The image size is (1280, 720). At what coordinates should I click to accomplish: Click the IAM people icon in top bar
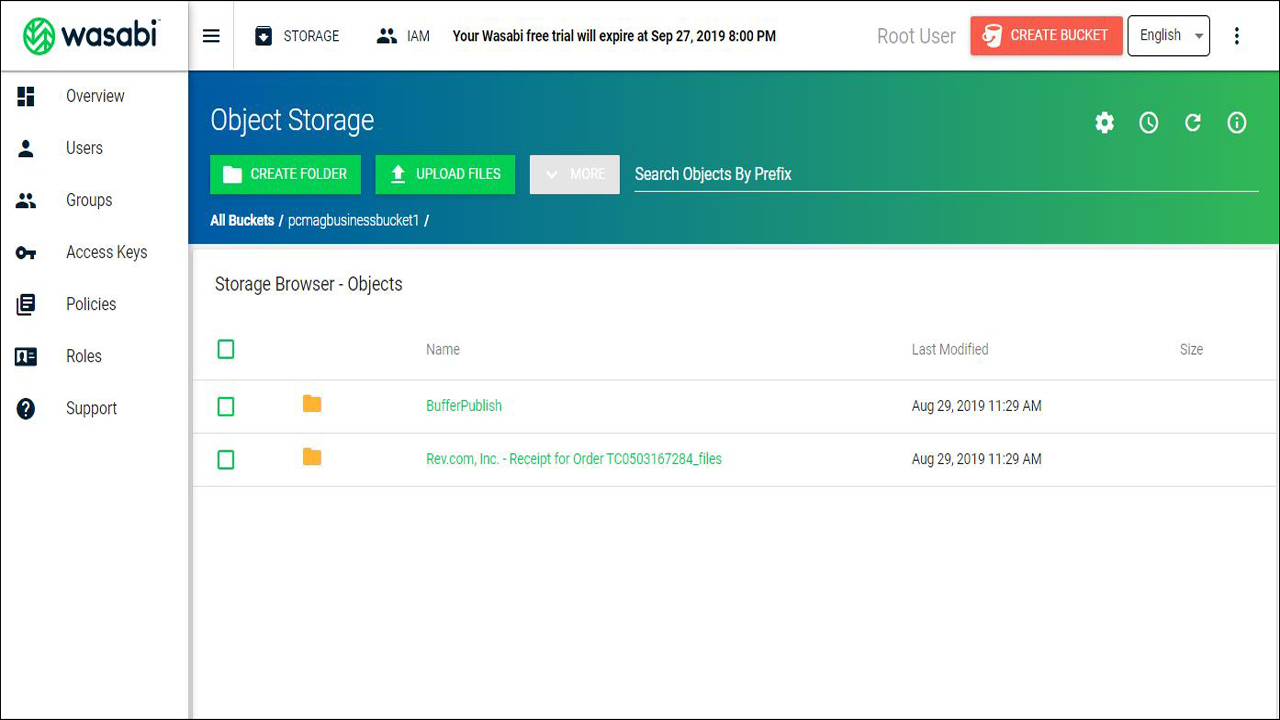[x=387, y=36]
